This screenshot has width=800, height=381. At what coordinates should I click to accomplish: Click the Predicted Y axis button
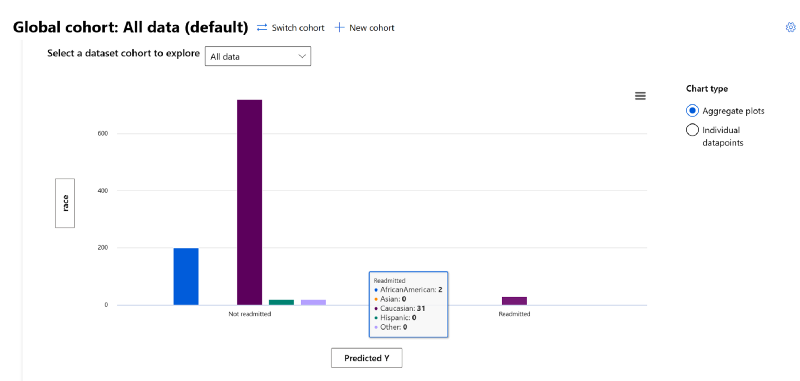366,358
